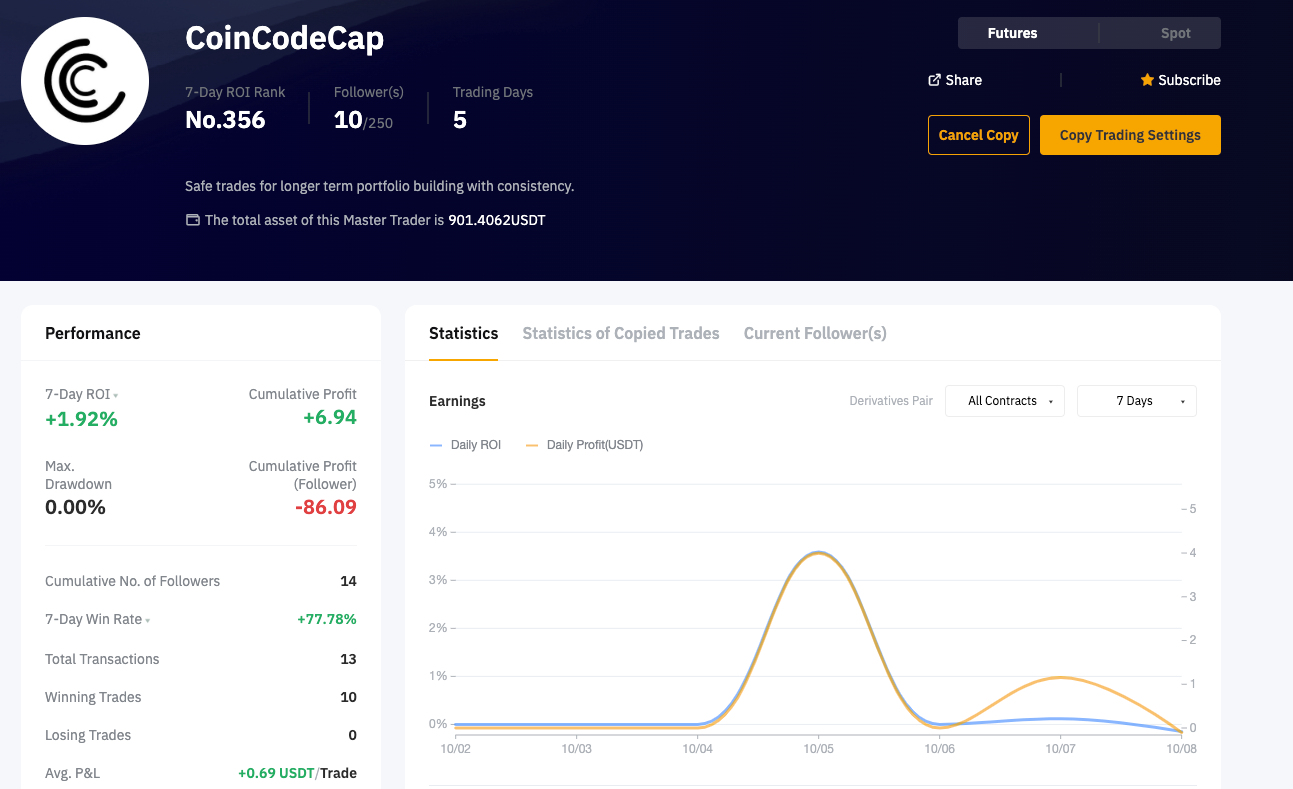
Task: Click the +0.69 USDT/Trade value
Action: (297, 773)
